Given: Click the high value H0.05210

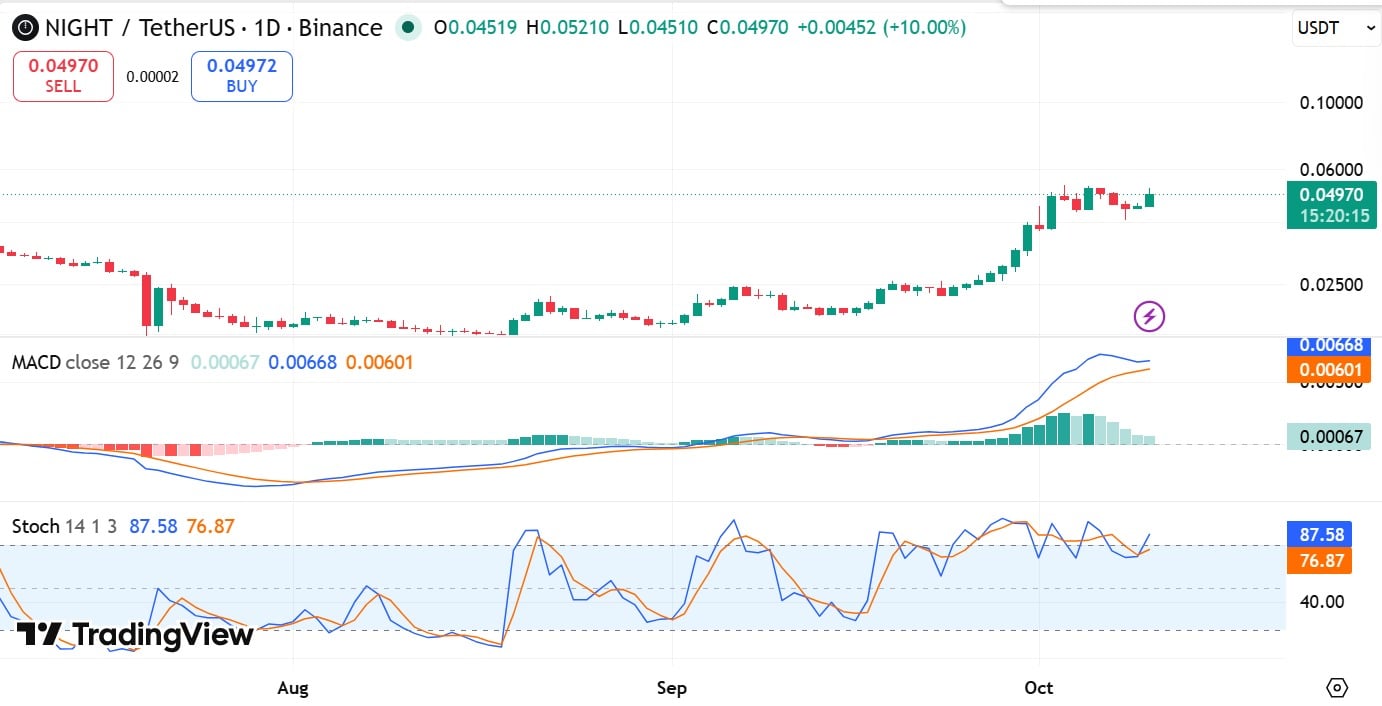Looking at the screenshot, I should coord(567,28).
